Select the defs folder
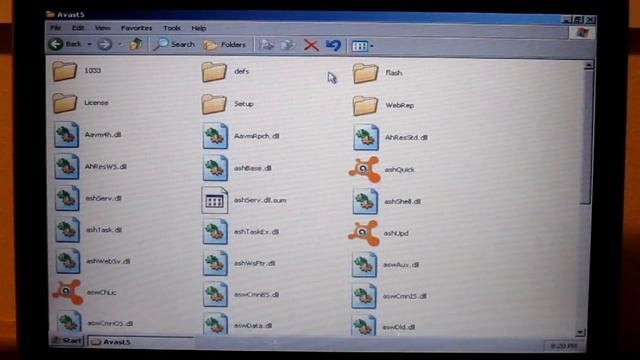The height and width of the screenshot is (360, 640). 214,71
